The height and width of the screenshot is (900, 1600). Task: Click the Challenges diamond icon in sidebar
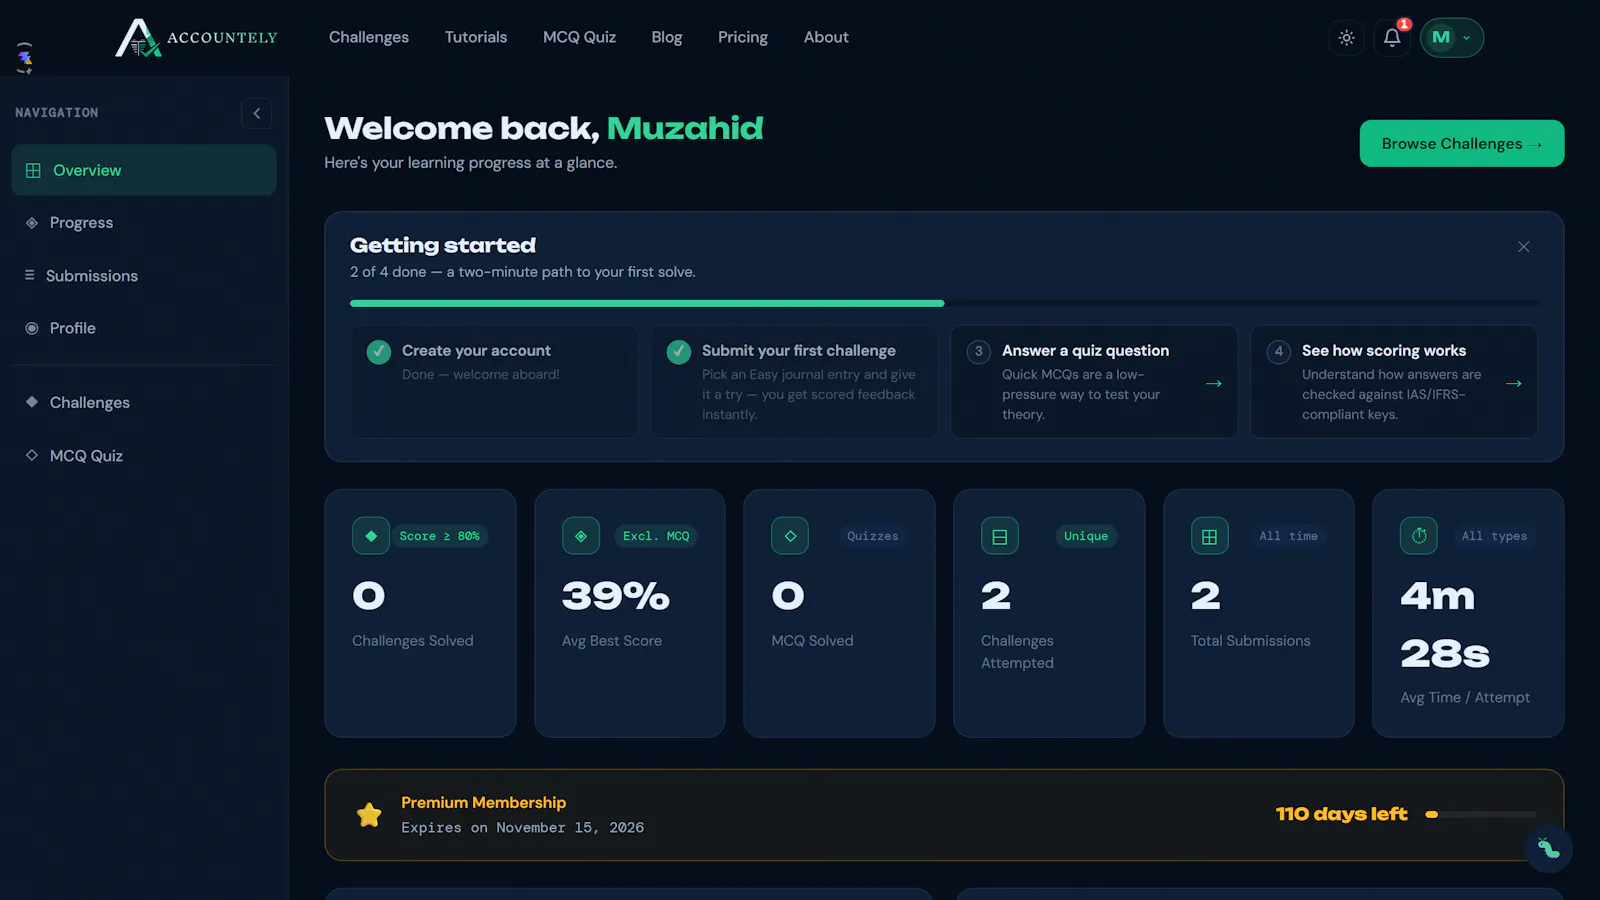click(x=32, y=402)
